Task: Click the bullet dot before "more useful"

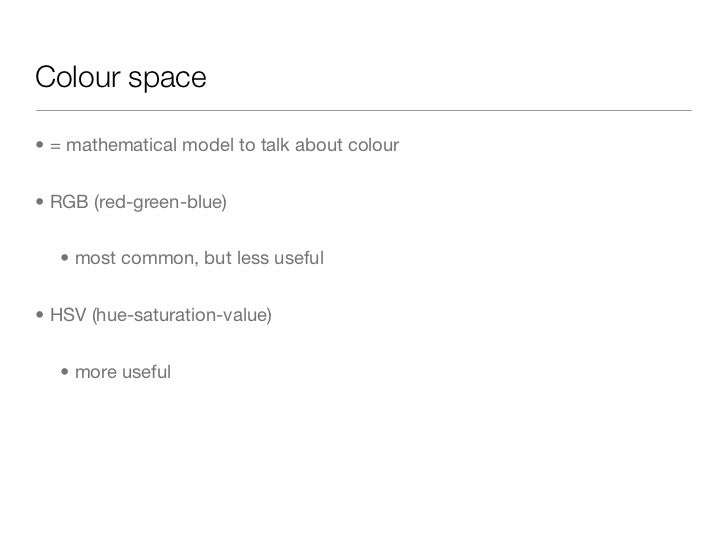Action: click(65, 372)
